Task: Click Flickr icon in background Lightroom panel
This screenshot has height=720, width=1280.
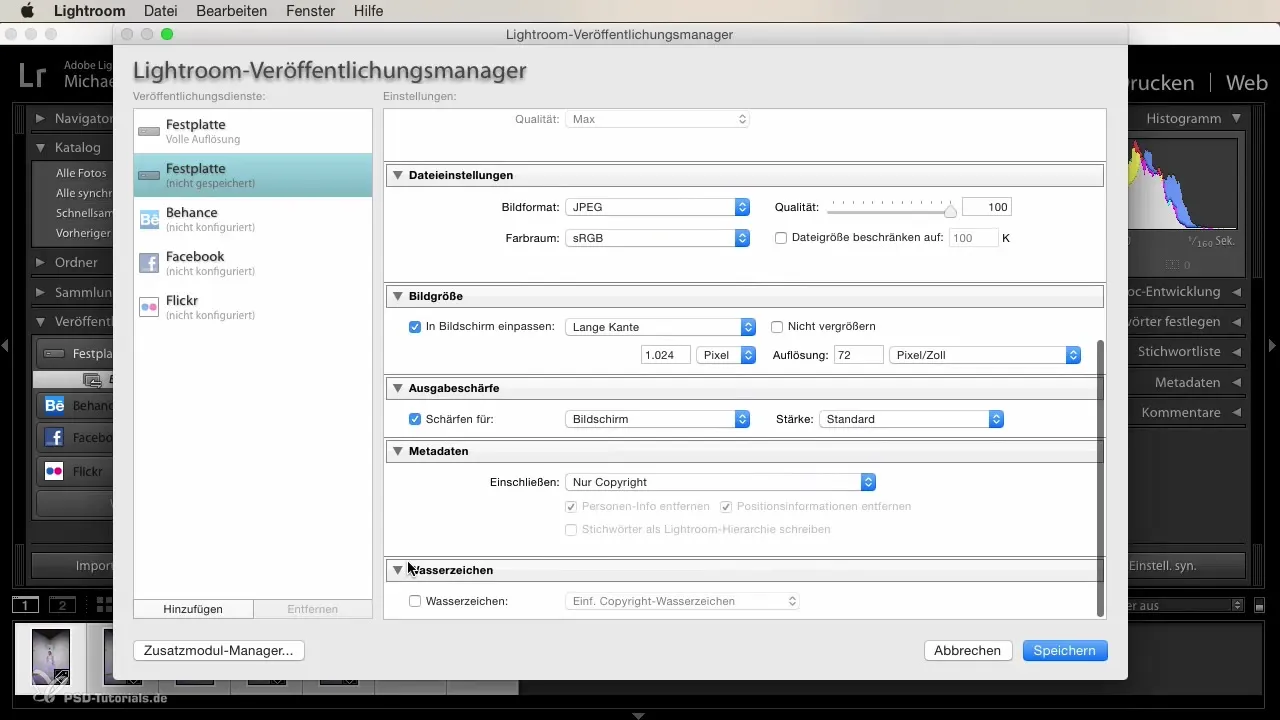Action: click(54, 471)
